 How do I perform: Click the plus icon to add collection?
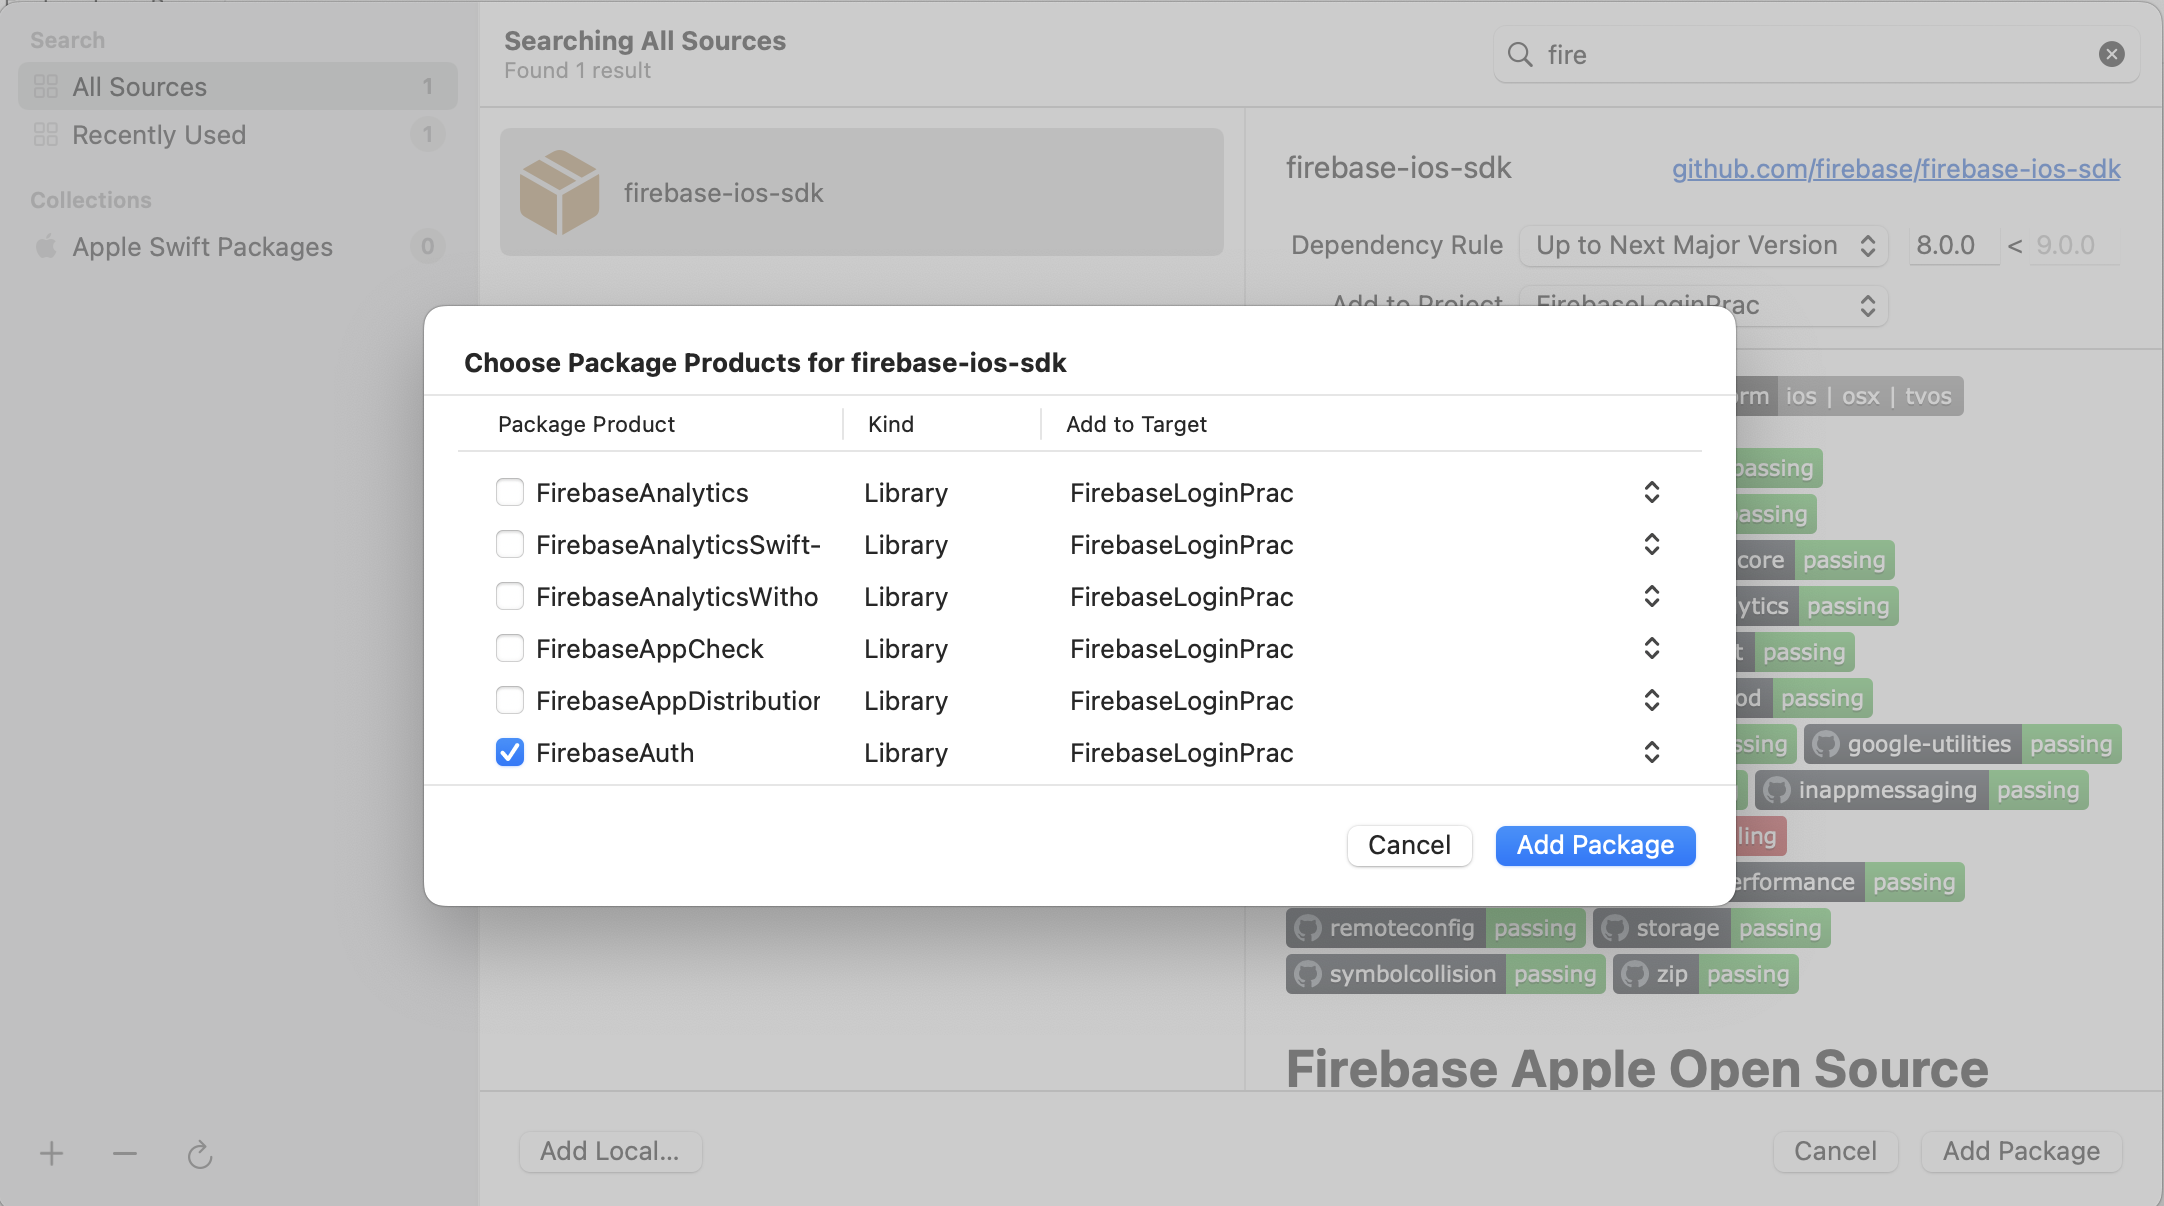pos(51,1154)
